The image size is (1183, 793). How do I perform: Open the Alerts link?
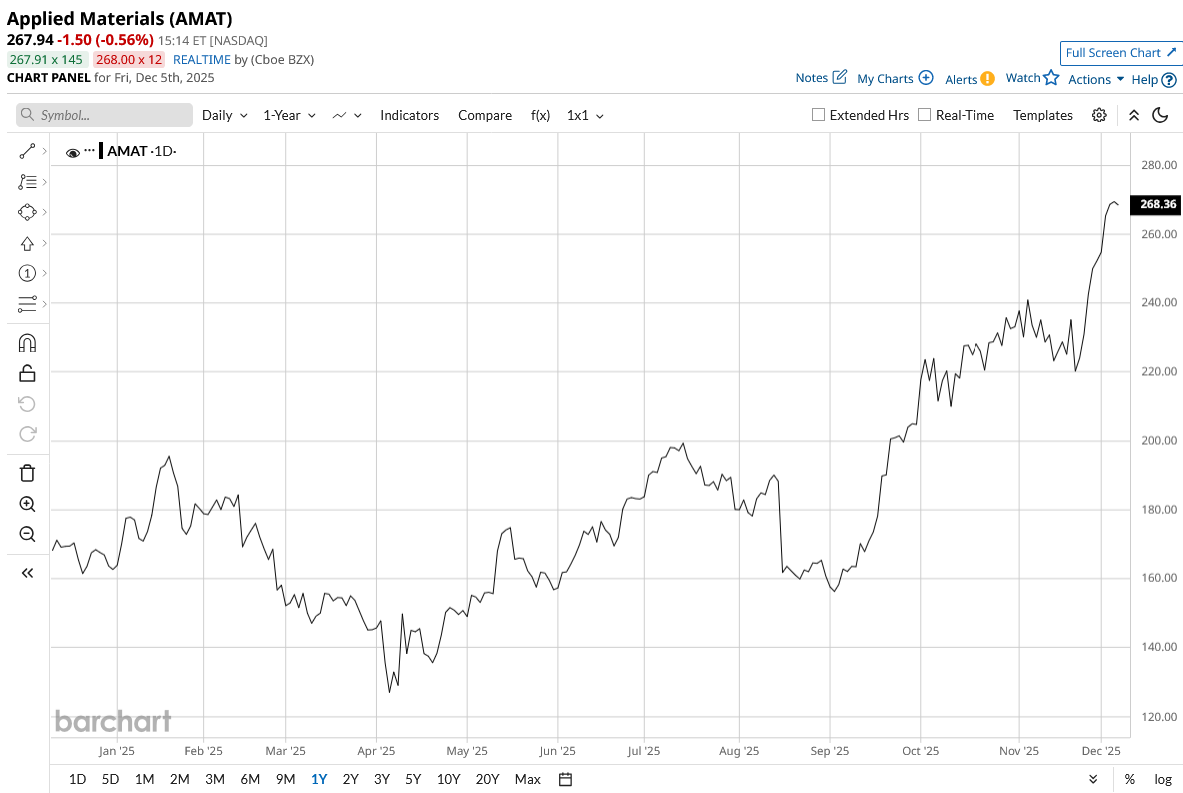coord(969,79)
